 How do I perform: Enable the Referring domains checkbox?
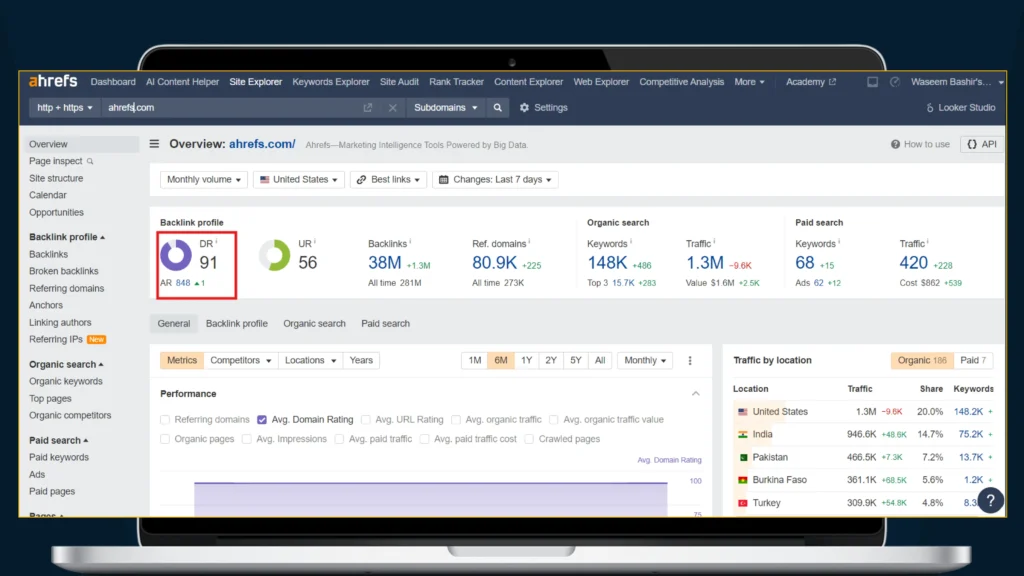pyautogui.click(x=166, y=420)
